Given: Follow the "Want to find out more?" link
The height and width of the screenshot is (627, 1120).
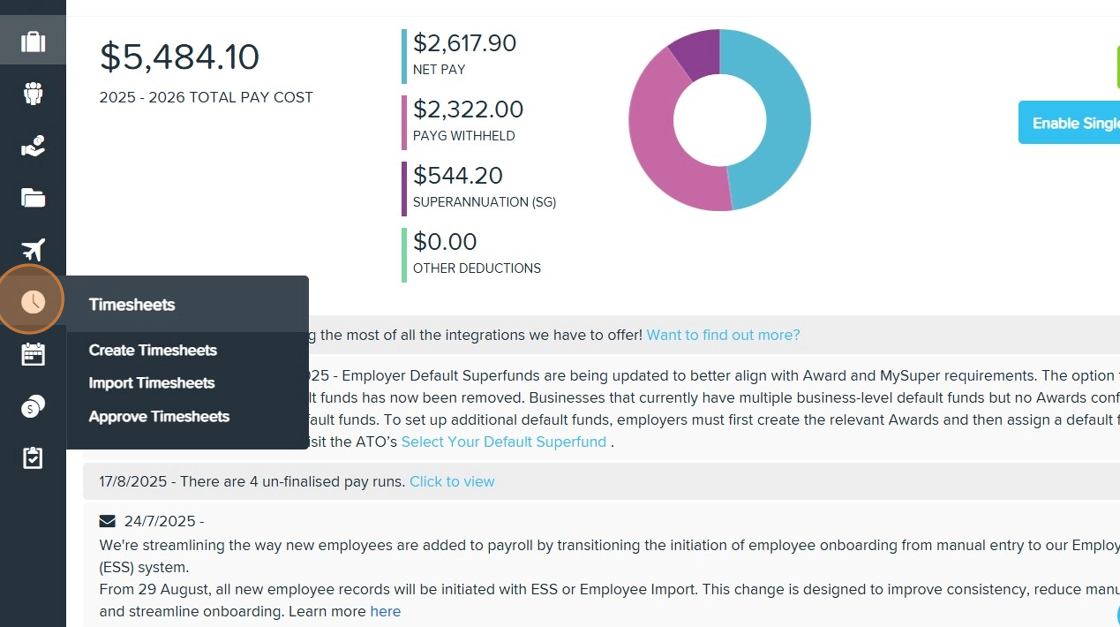Looking at the screenshot, I should tap(723, 335).
